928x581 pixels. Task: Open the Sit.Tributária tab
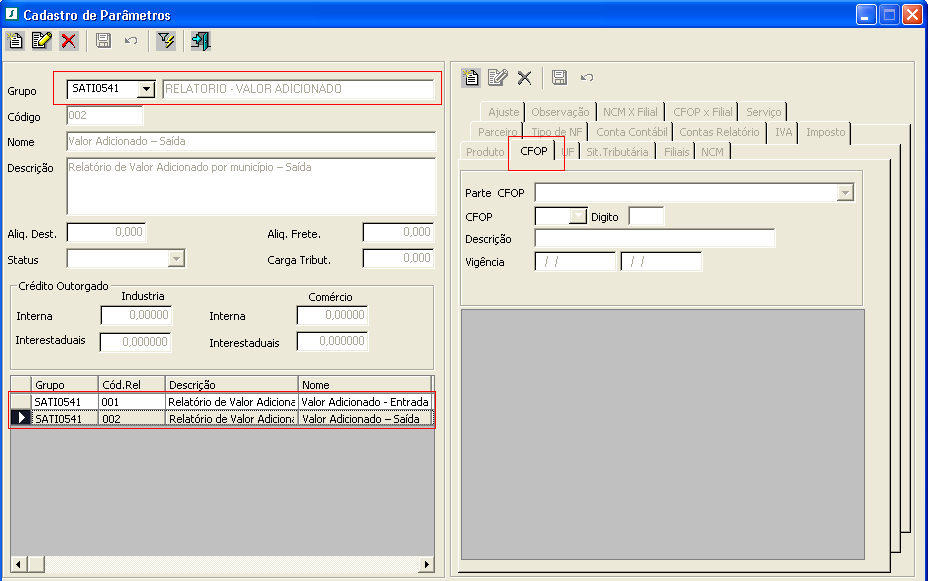tap(617, 152)
